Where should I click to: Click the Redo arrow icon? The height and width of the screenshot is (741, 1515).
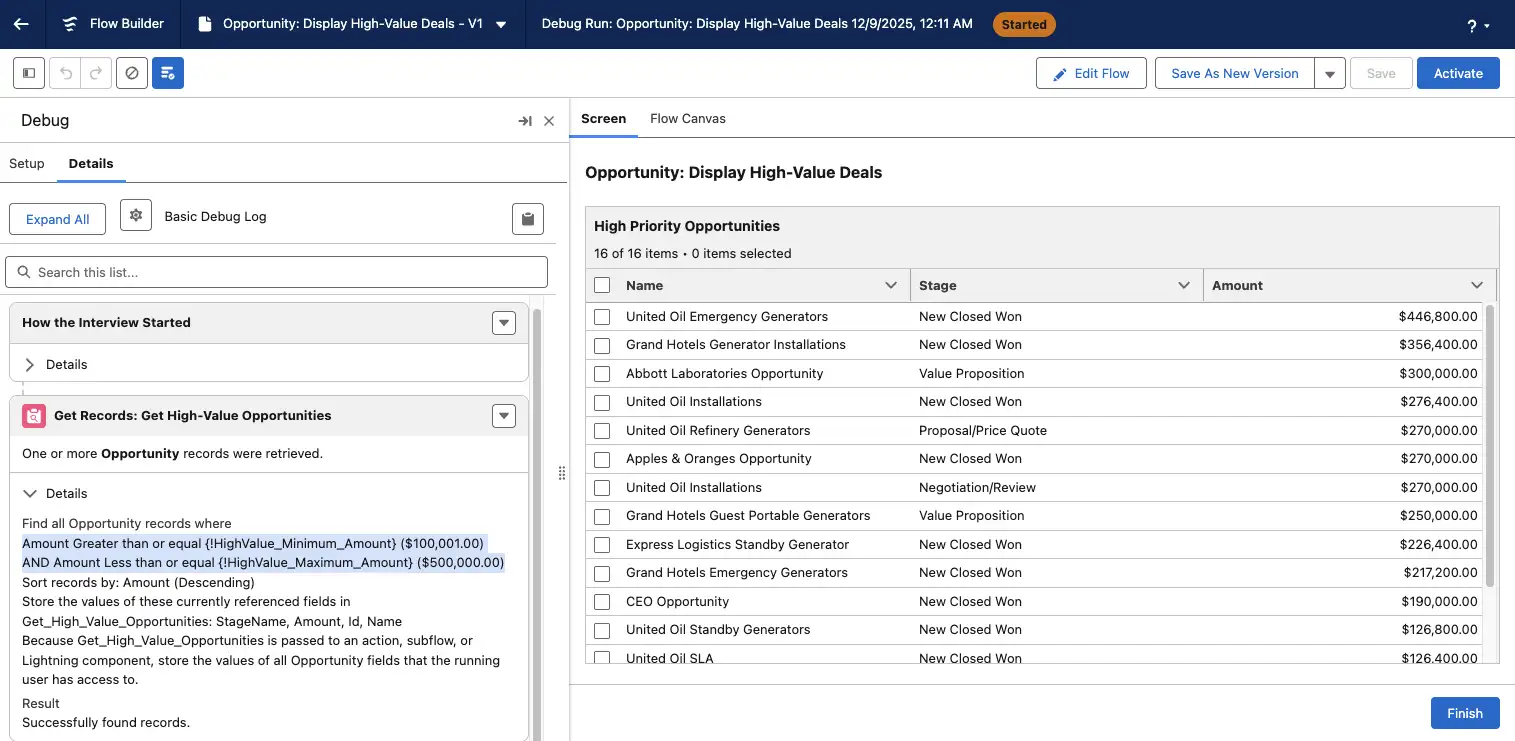point(96,73)
